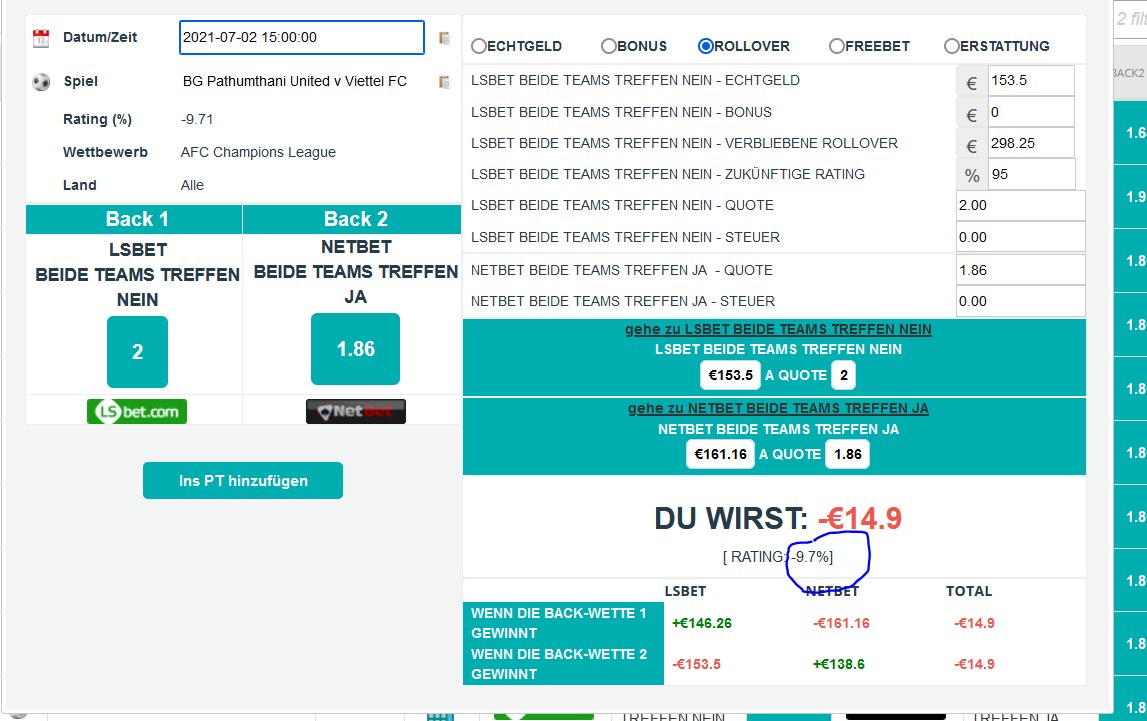1147x721 pixels.
Task: Edit the LSBET BONUS amount field
Action: coord(1031,112)
